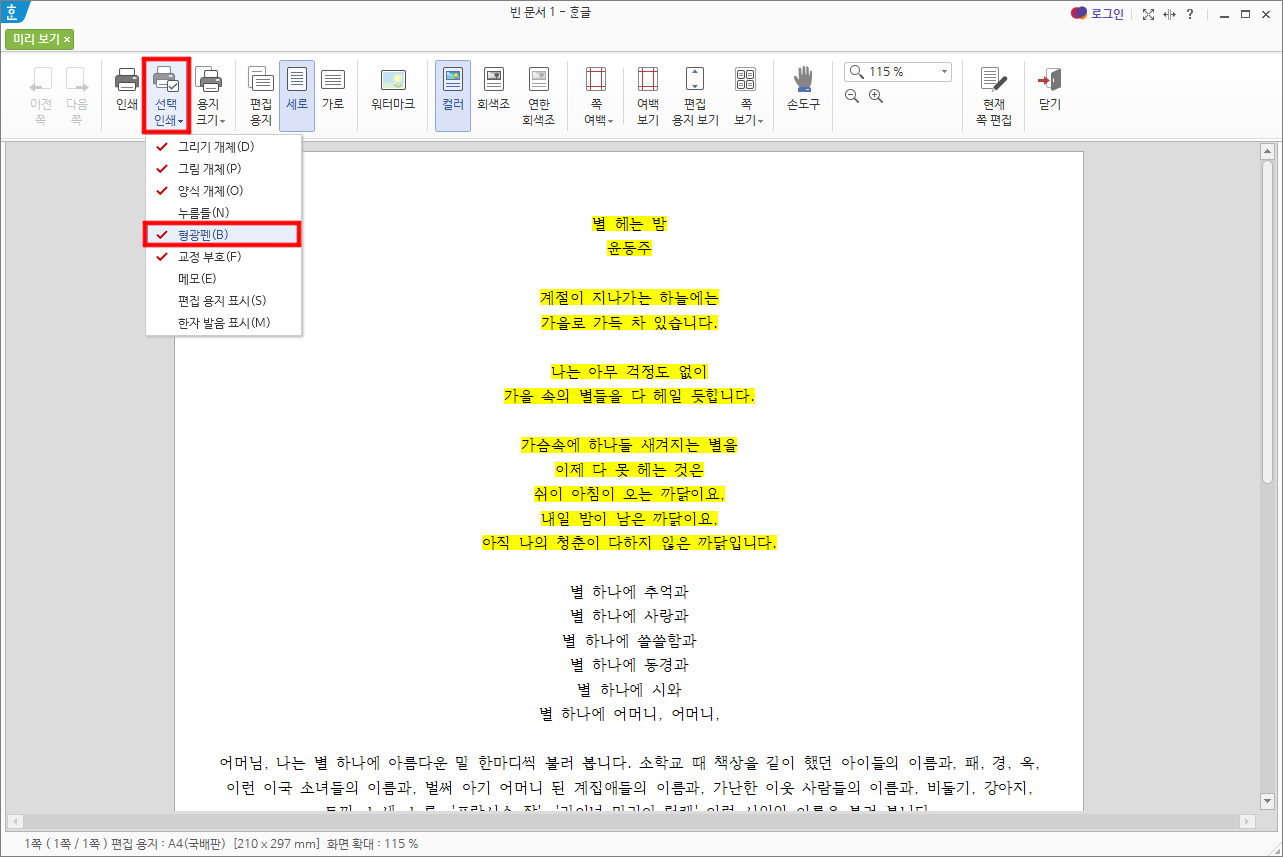Viewport: 1283px width, 857px height.
Task: Go to 이전 쪽 (previous page)
Action: 41,96
